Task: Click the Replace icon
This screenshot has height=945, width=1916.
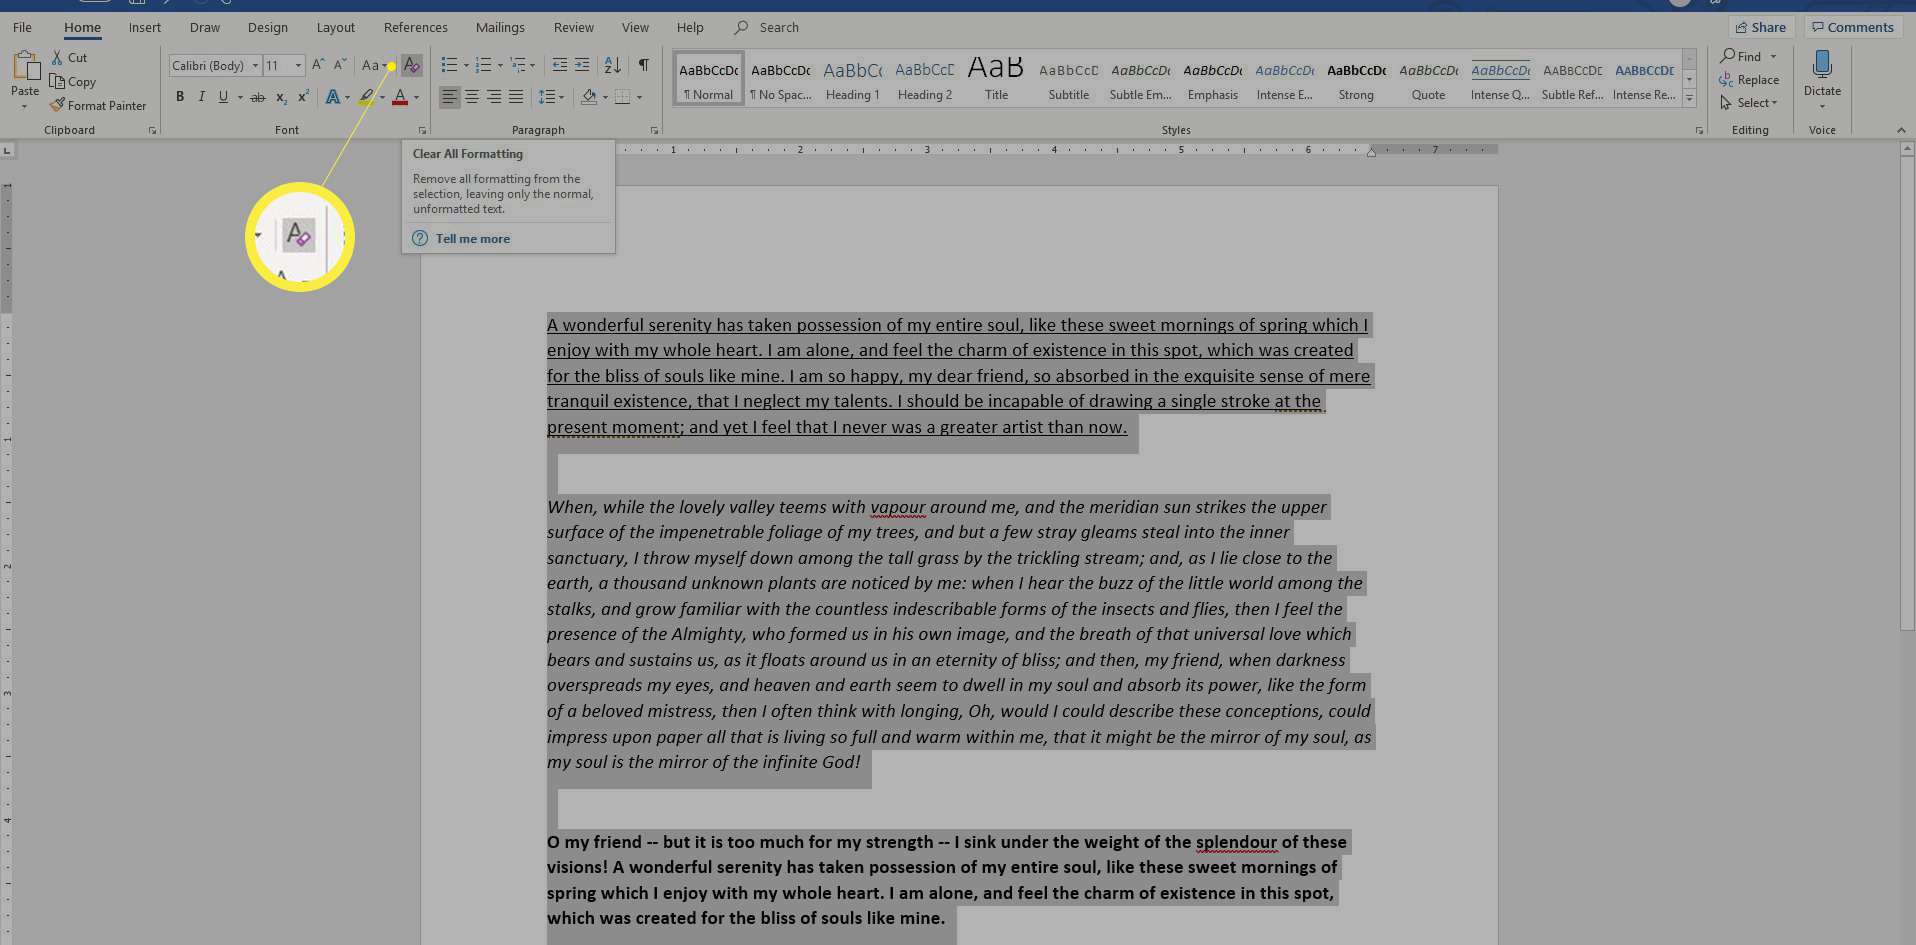Action: [1726, 80]
